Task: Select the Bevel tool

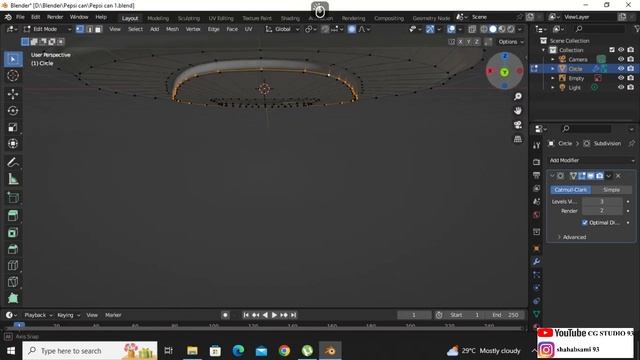Action: click(x=13, y=249)
